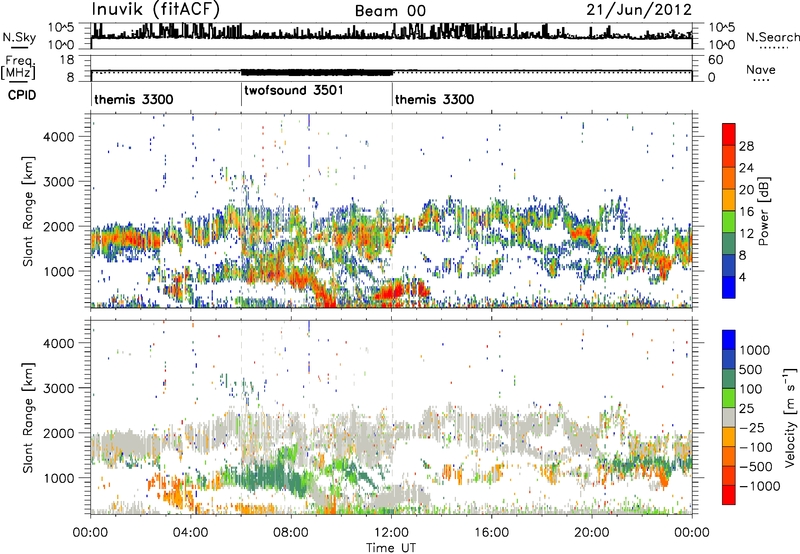Click the "N.Sky" legend label

[x=19, y=37]
